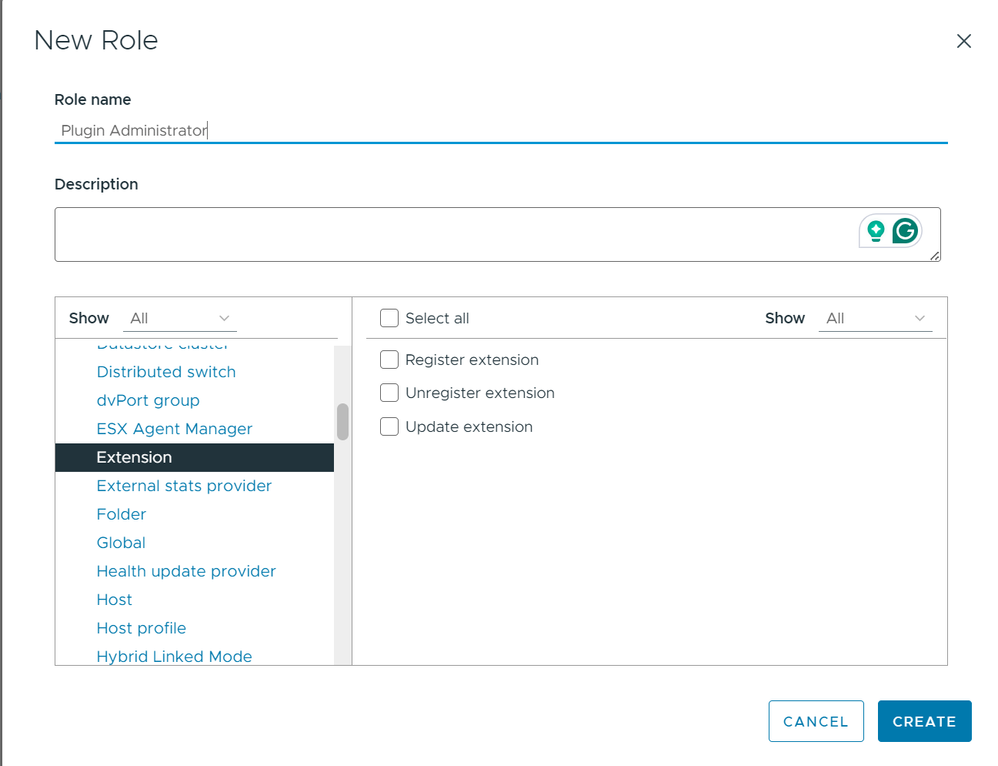Select External stats provider category

(x=184, y=486)
